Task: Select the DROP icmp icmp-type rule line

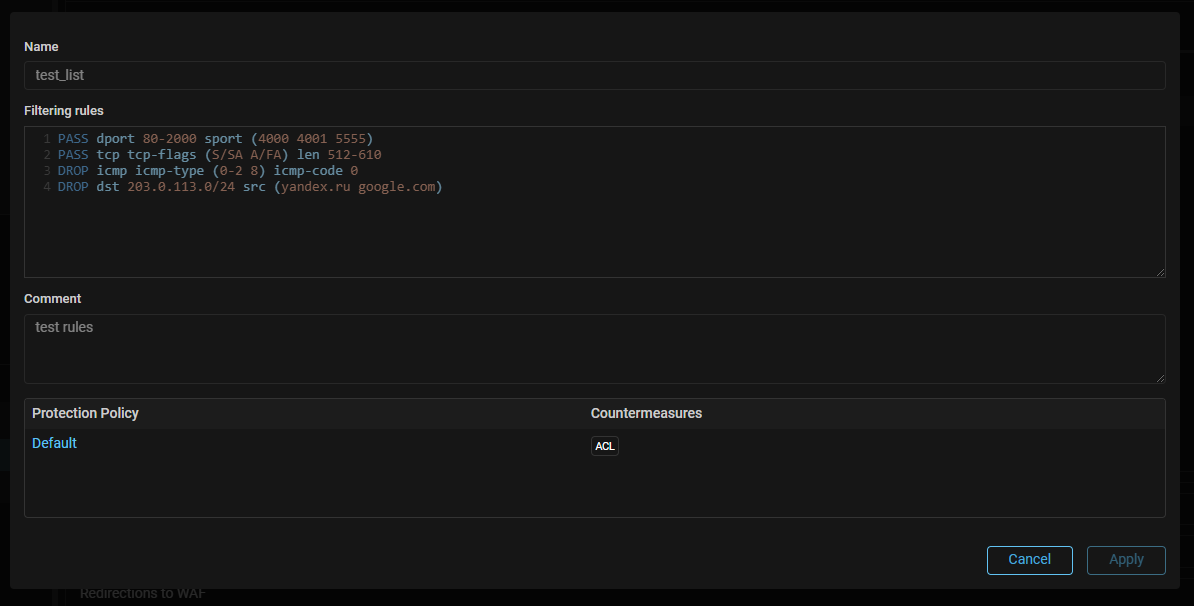Action: pyautogui.click(x=208, y=171)
